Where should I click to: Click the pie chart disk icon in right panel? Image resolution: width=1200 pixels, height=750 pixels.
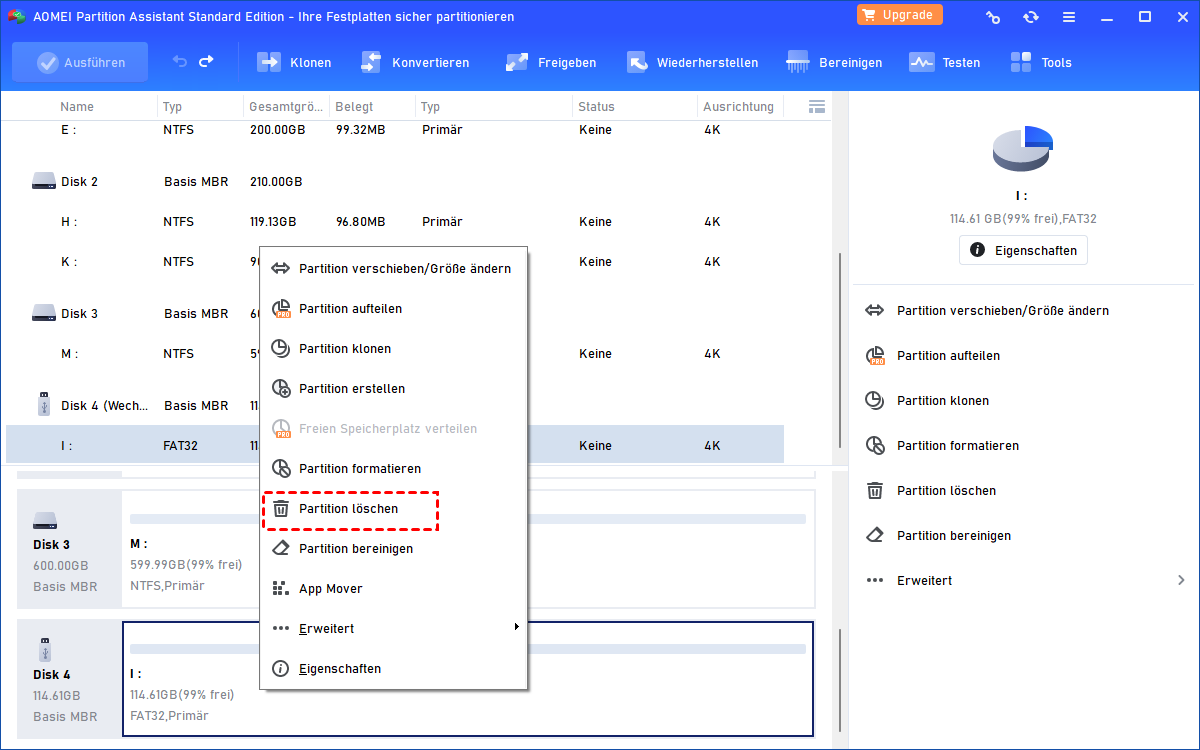pos(1023,149)
